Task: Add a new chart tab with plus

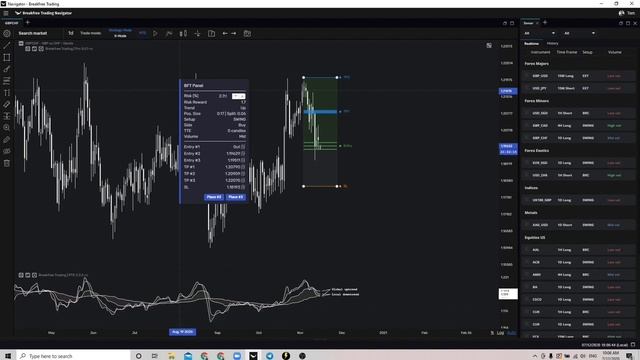Action: [x=27, y=22]
